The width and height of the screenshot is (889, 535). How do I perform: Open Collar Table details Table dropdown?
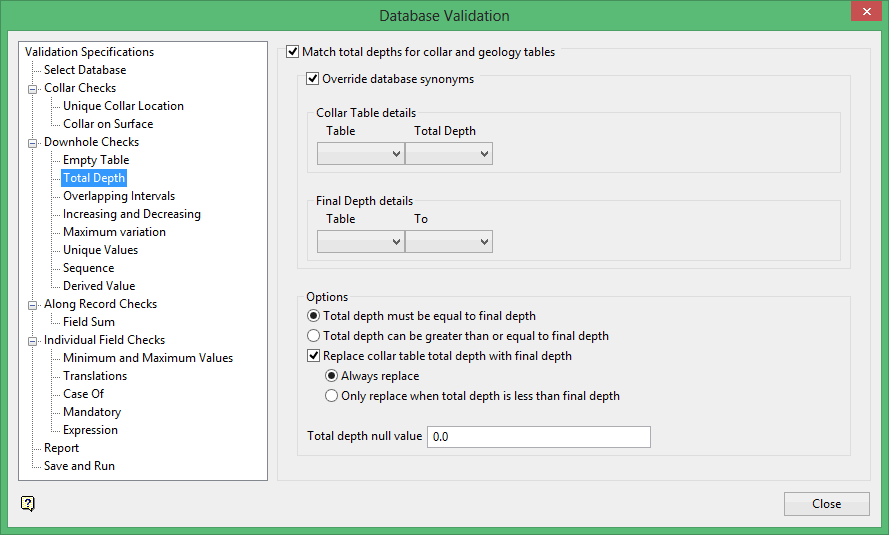tap(361, 154)
